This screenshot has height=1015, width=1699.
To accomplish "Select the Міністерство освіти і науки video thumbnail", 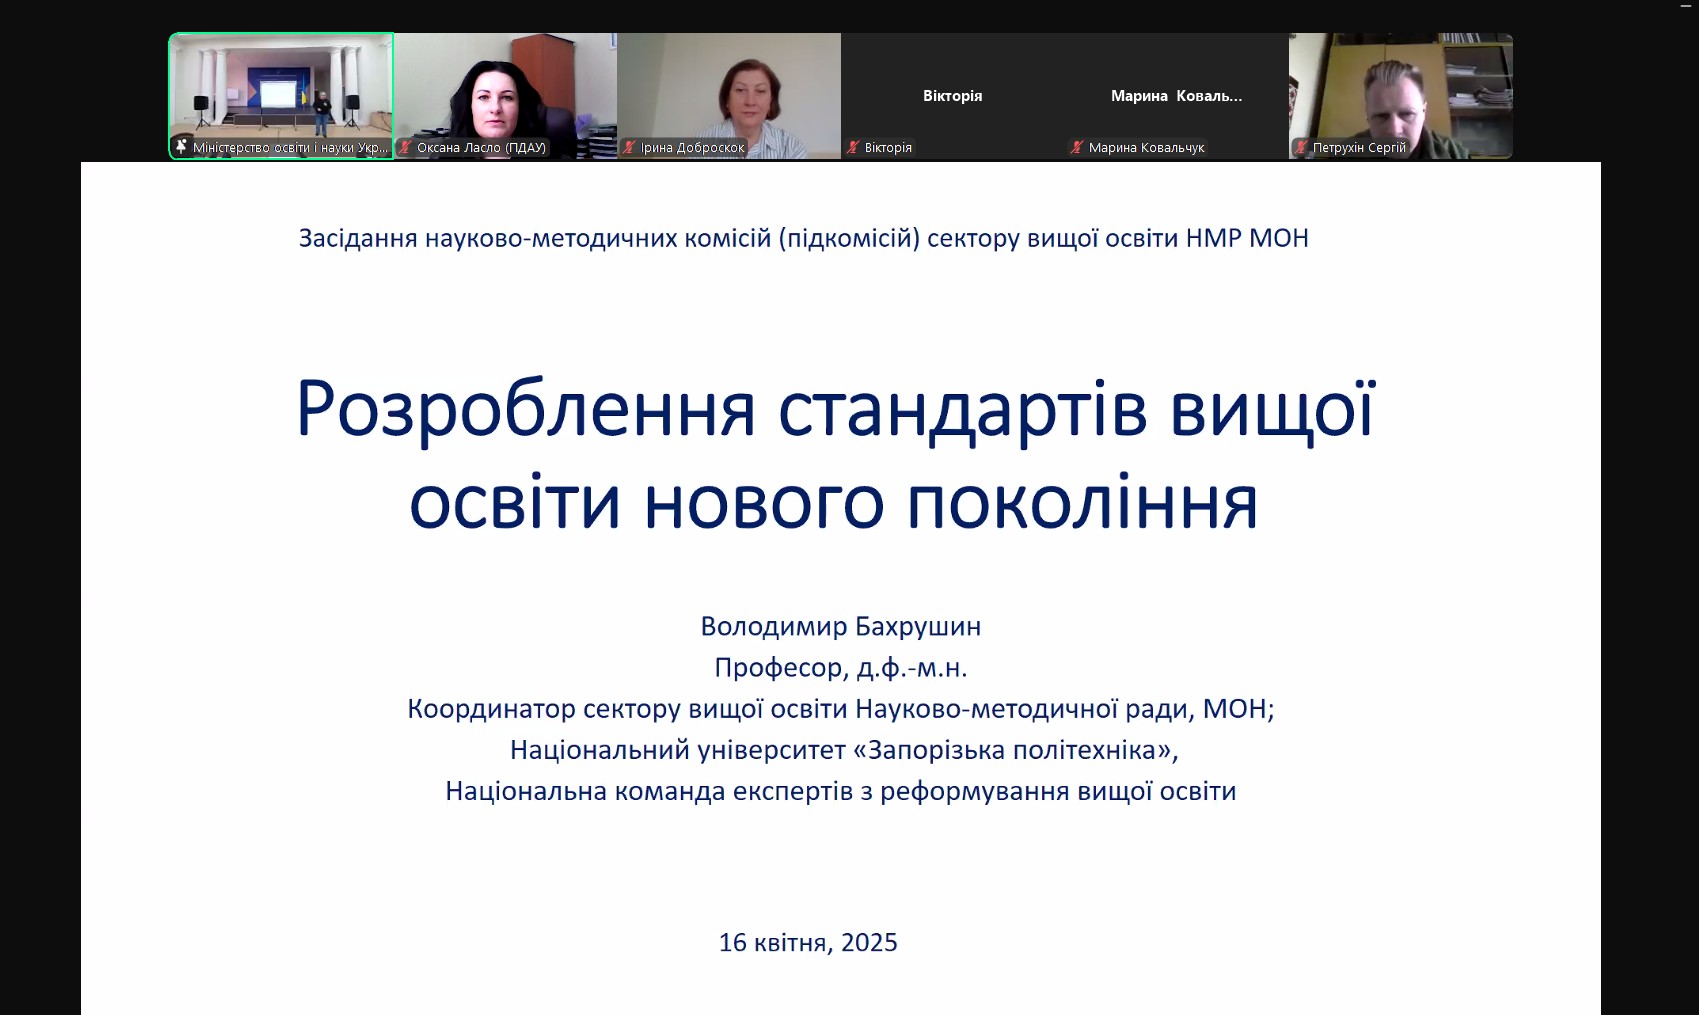I will (281, 96).
